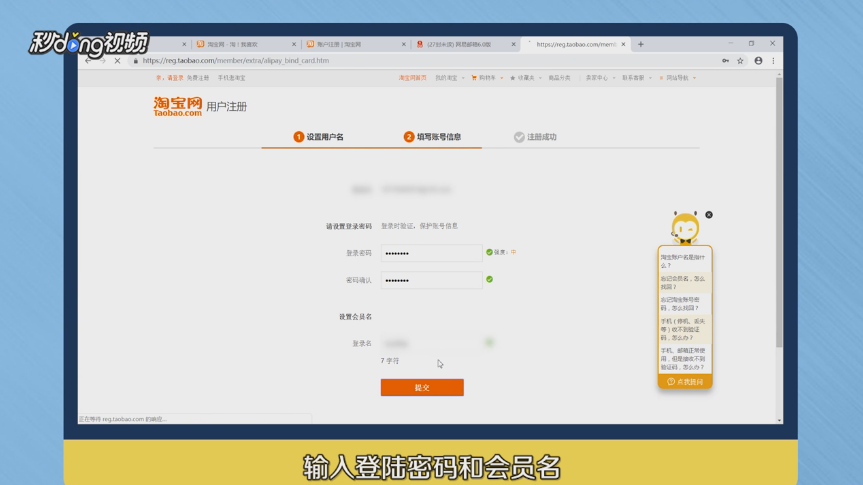Image resolution: width=863 pixels, height=485 pixels.
Task: Click the 登录名 member name field
Action: tap(432, 343)
